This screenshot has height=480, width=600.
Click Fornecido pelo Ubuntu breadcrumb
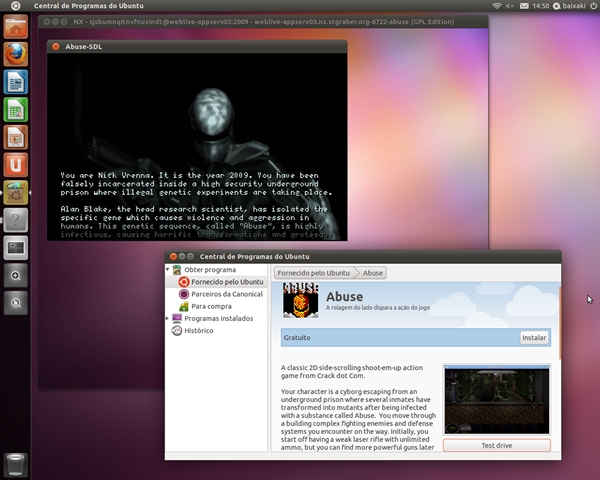(314, 272)
